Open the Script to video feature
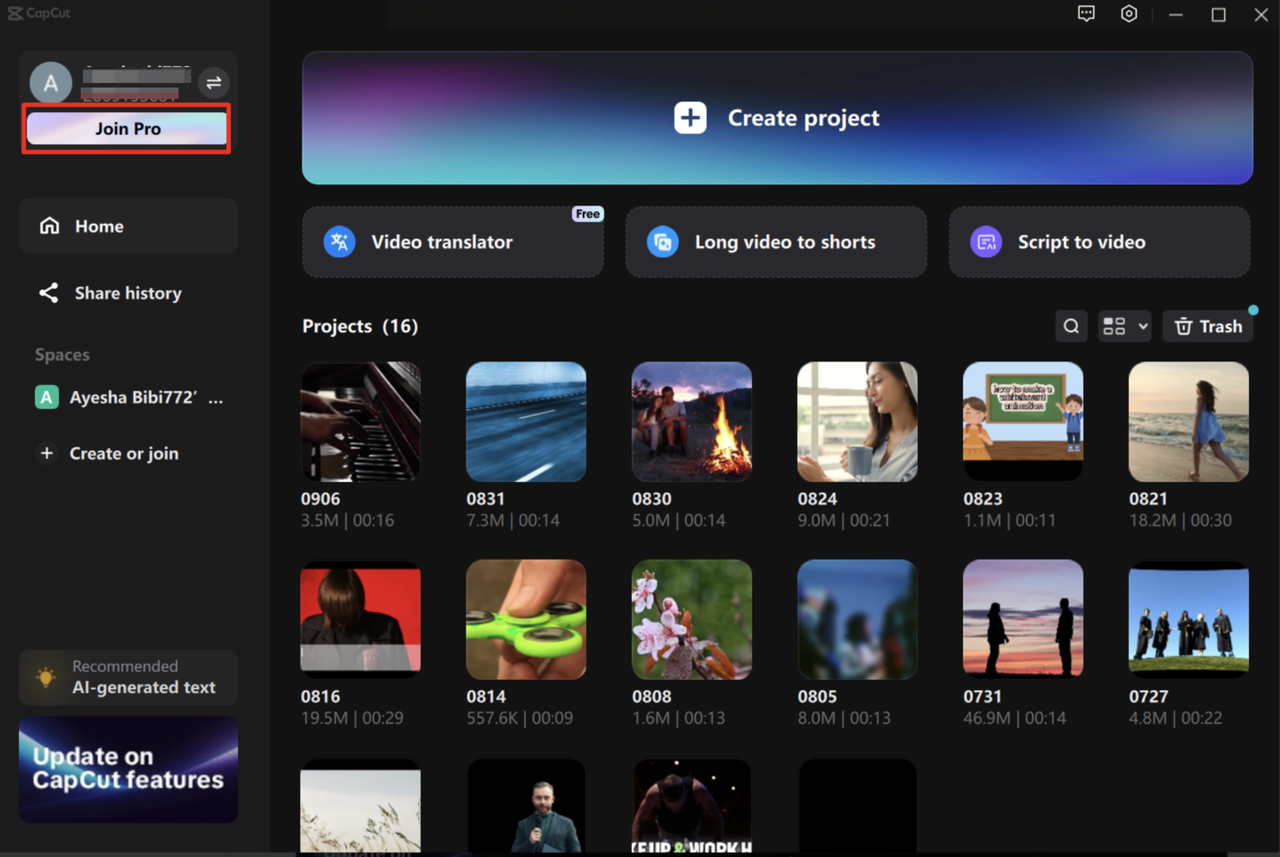The height and width of the screenshot is (857, 1280). [x=1098, y=242]
